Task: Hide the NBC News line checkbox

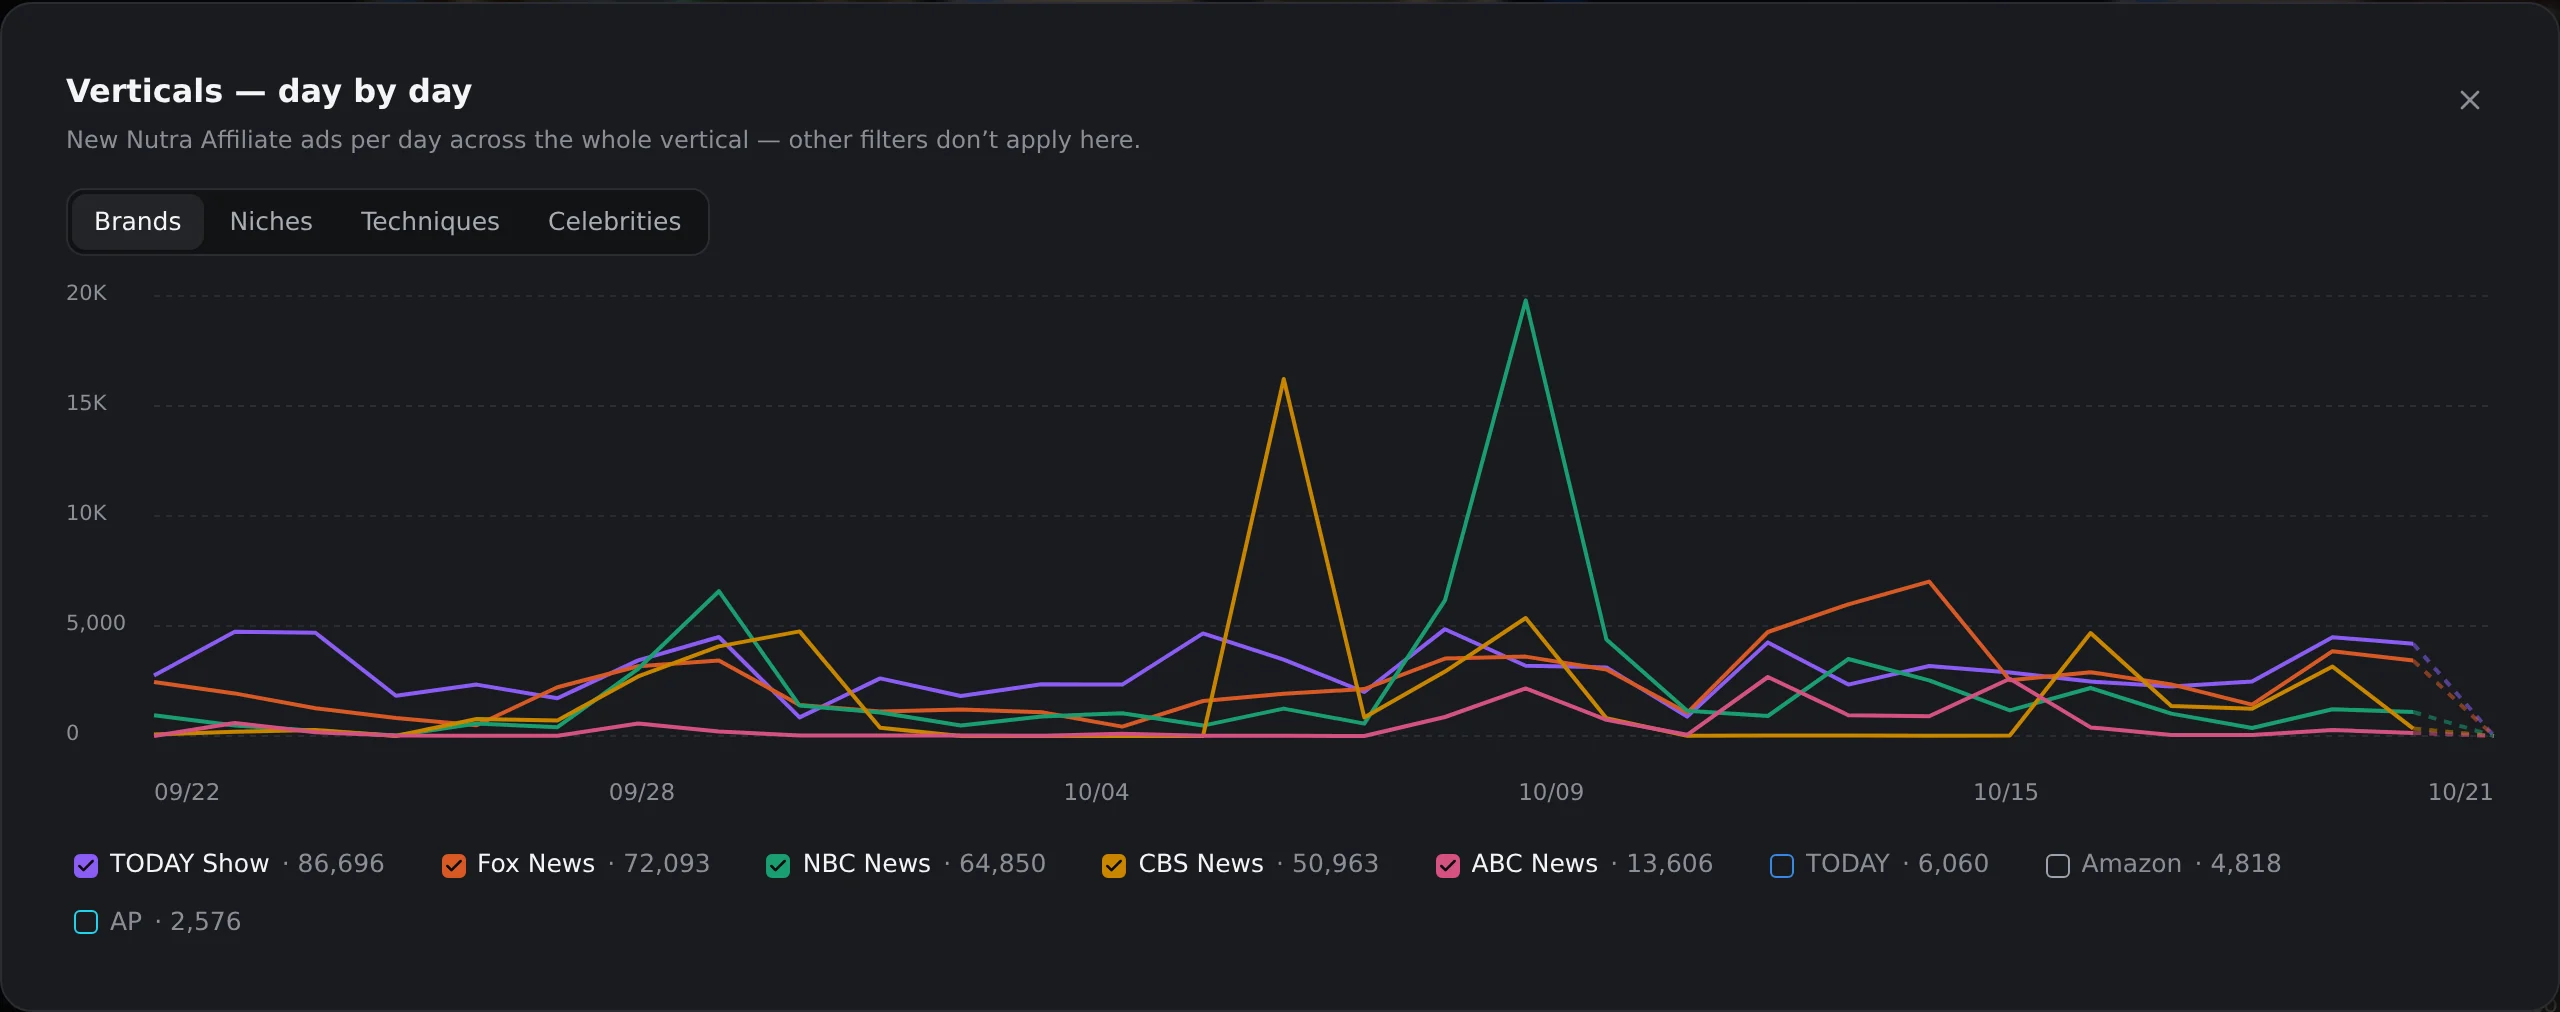Action: (x=778, y=865)
